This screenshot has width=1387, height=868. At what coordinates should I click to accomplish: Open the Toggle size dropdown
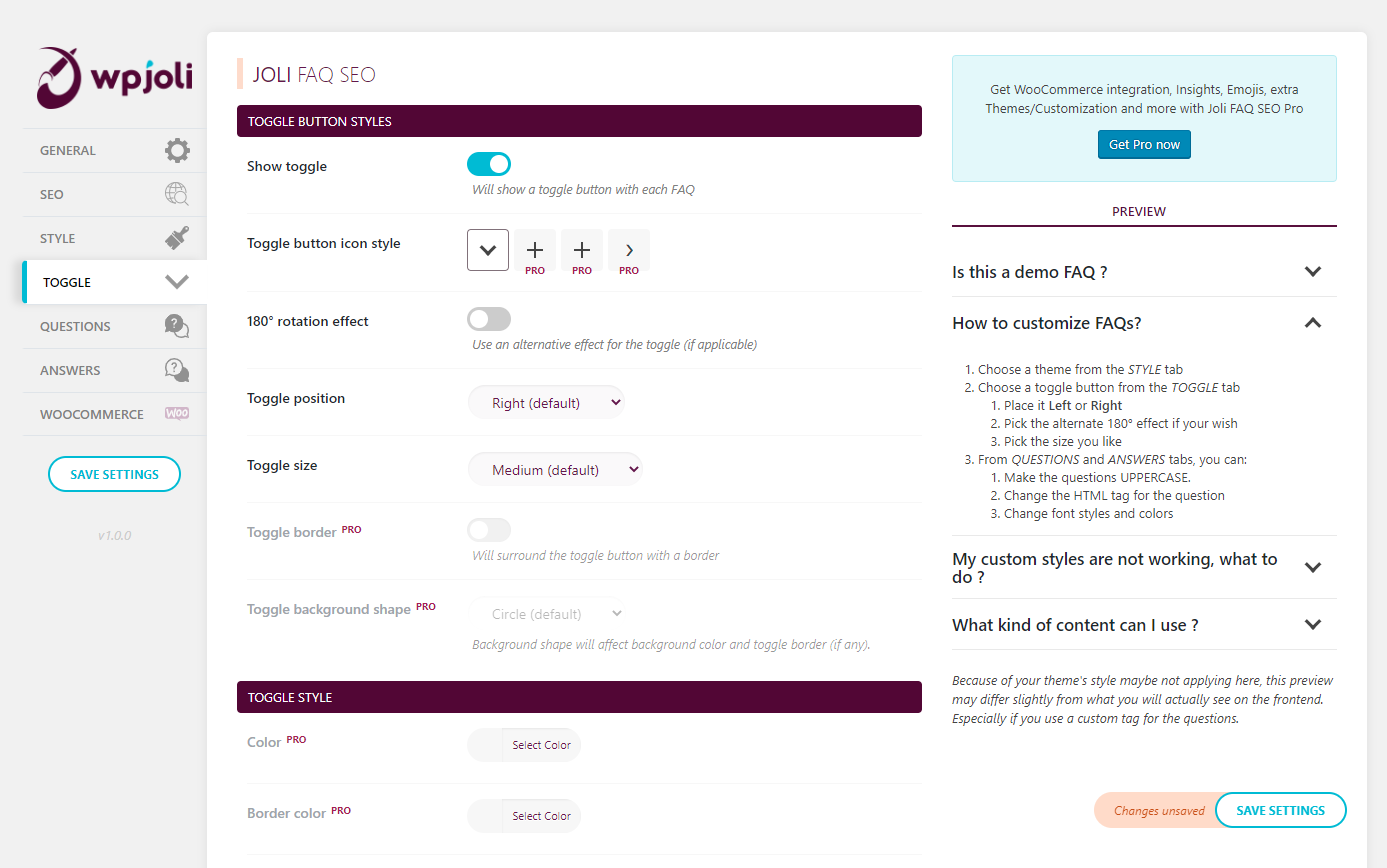coord(555,470)
